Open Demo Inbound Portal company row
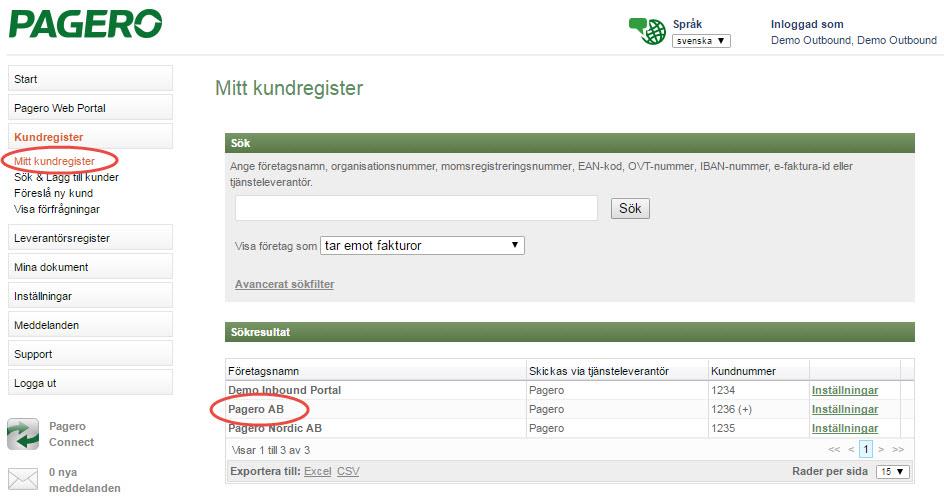Image resolution: width=944 pixels, height=499 pixels. coord(284,390)
